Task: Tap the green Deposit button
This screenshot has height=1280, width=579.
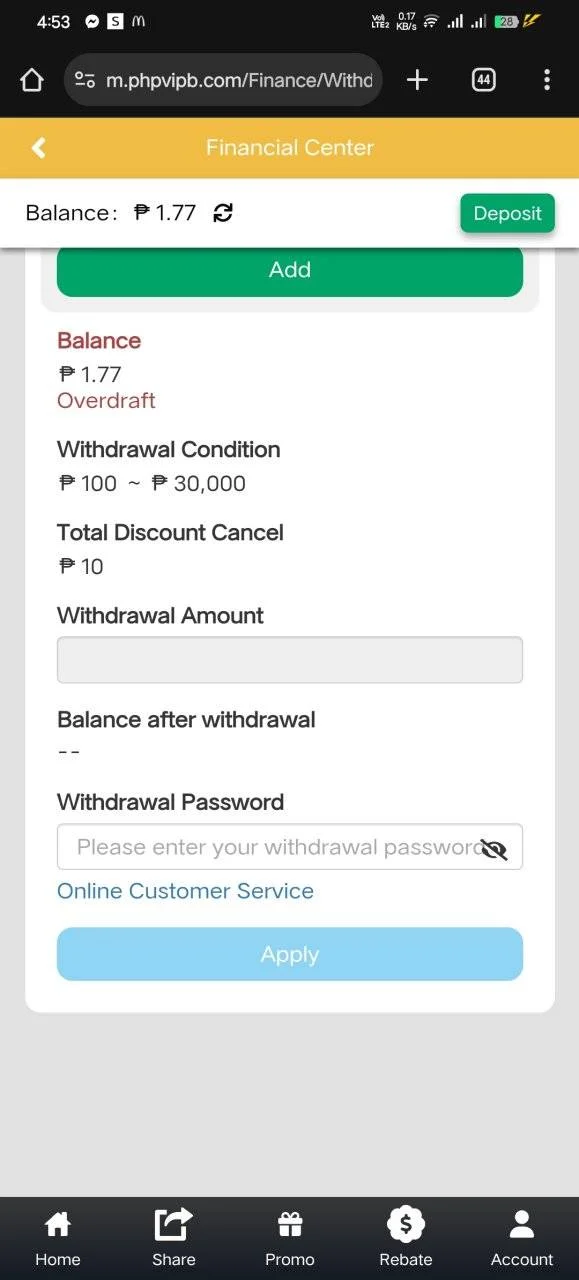Action: pyautogui.click(x=507, y=213)
